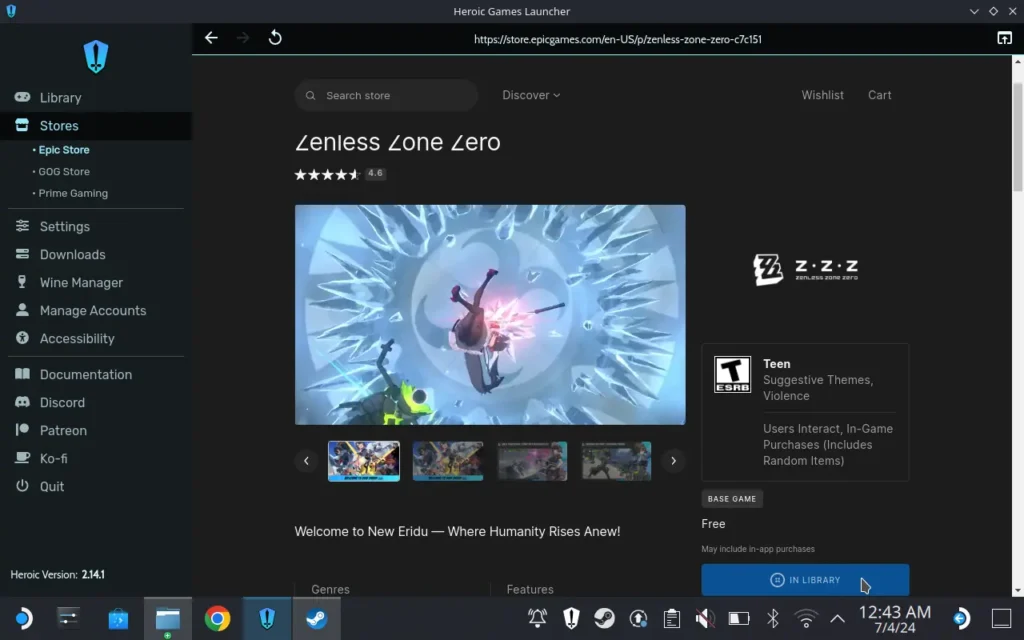Show next media thumbnails
Screen dimensions: 1024x640
673,461
